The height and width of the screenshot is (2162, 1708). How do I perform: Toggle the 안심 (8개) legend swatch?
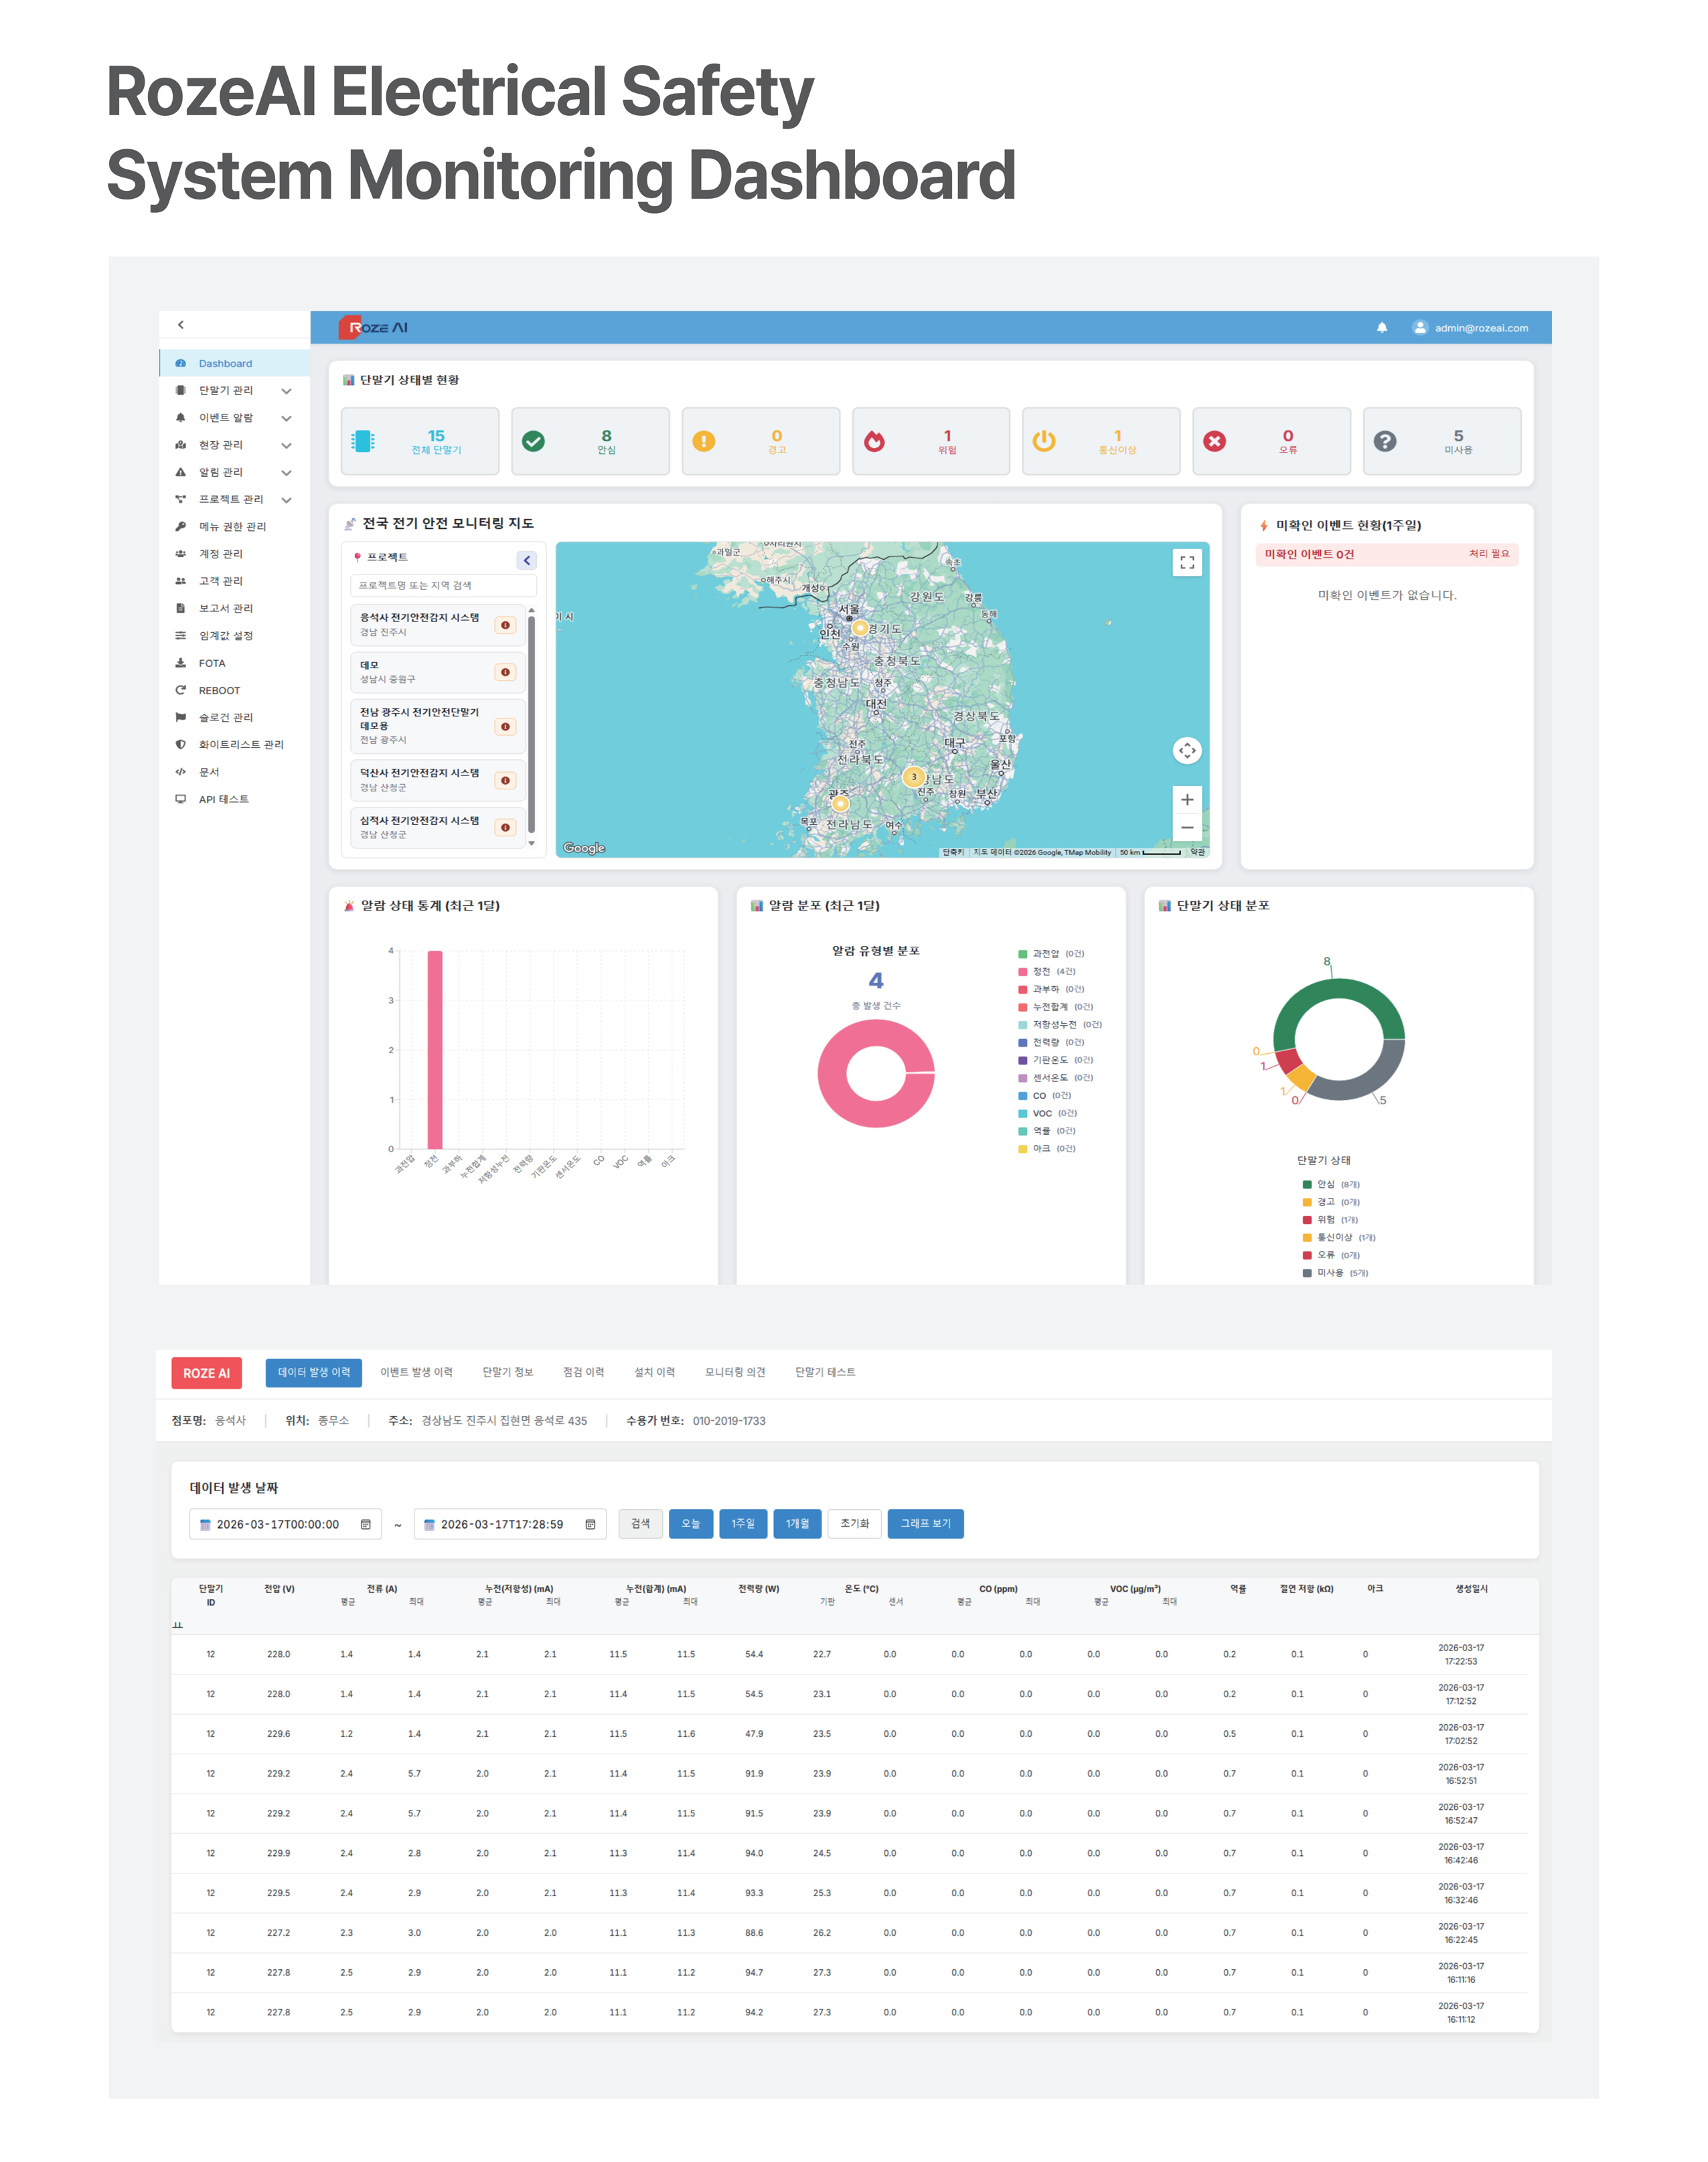point(1307,1184)
